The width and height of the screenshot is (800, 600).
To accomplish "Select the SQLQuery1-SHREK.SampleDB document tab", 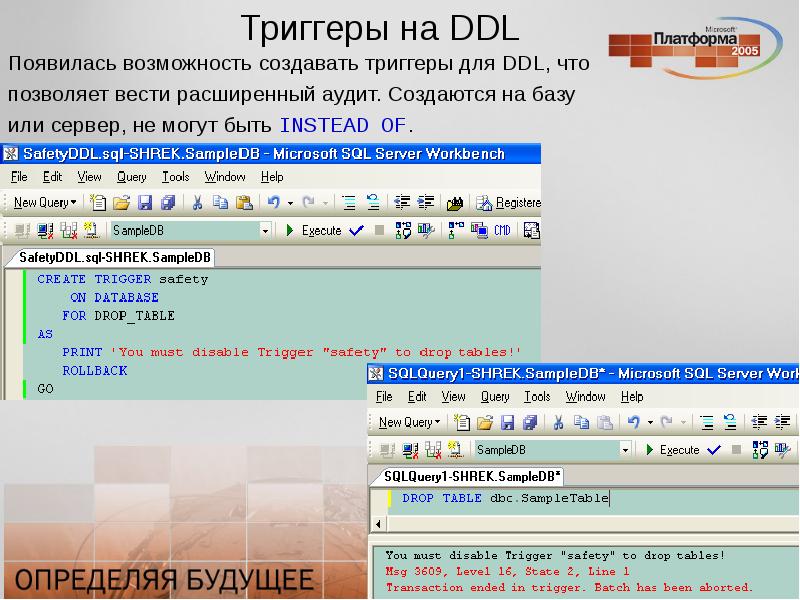I will pos(471,477).
